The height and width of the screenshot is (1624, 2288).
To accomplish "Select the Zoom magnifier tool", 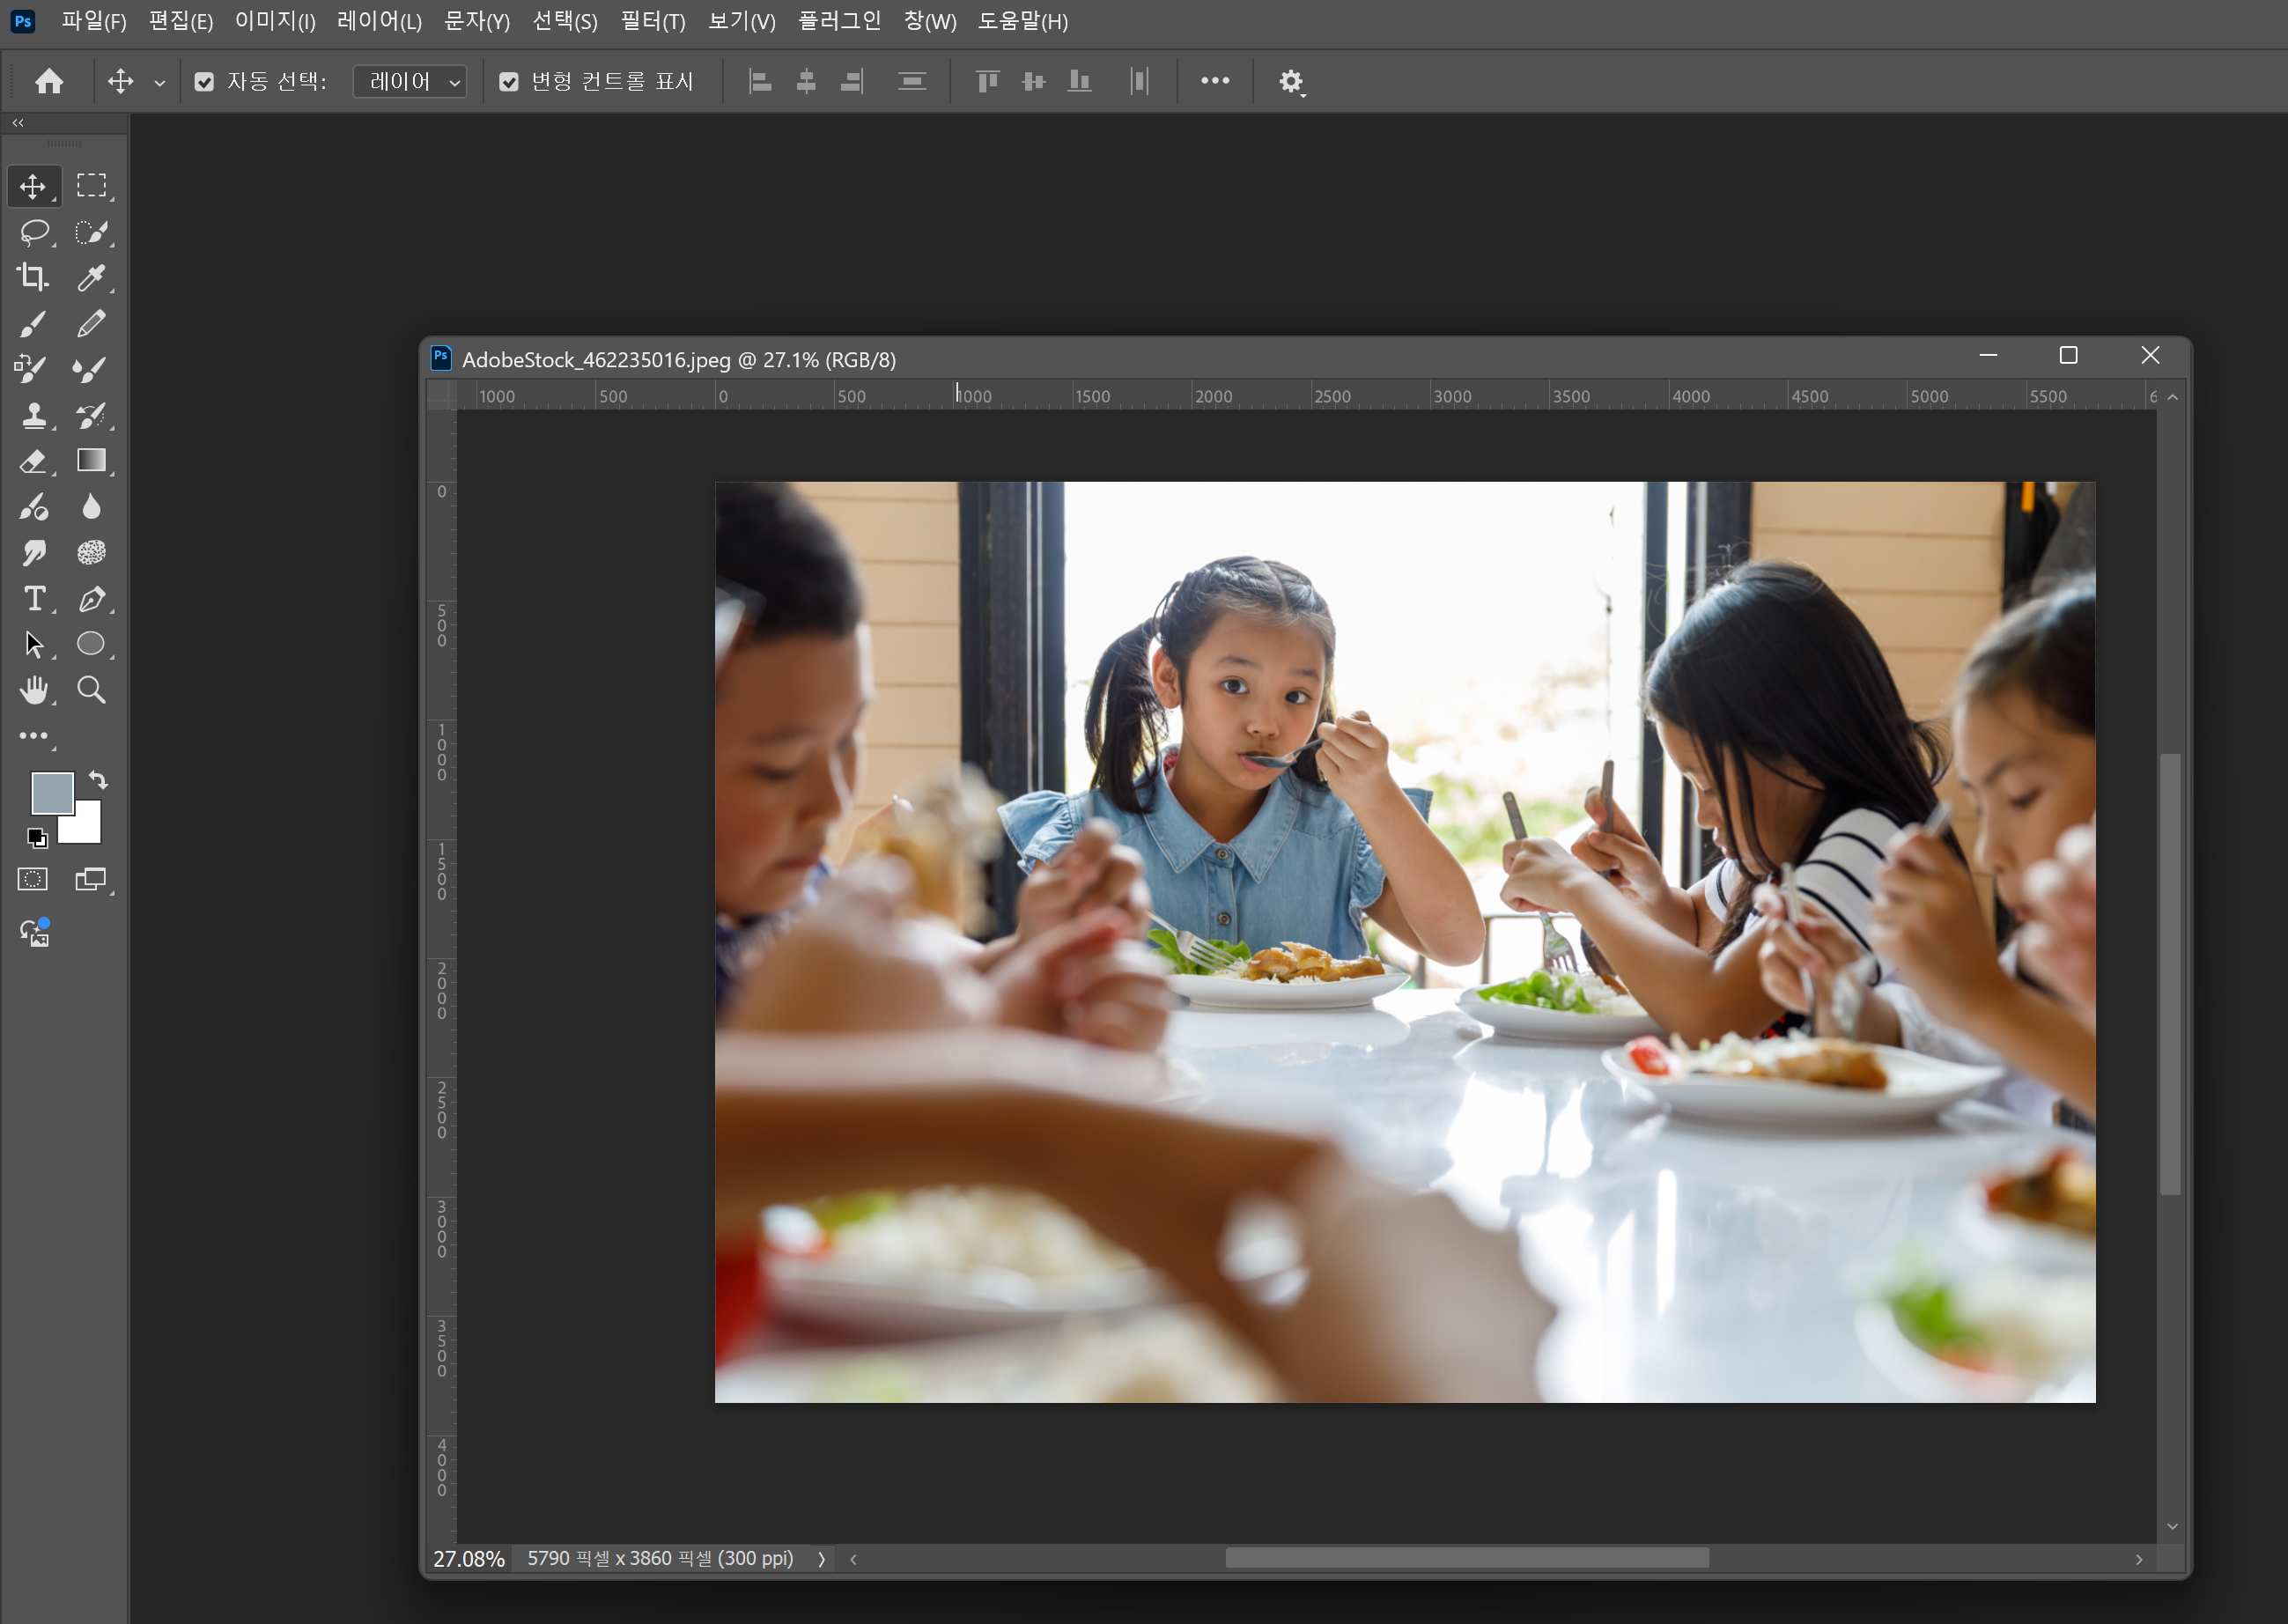I will (x=91, y=690).
